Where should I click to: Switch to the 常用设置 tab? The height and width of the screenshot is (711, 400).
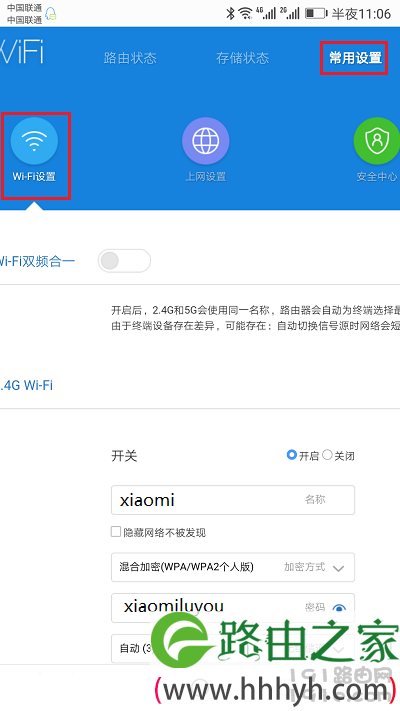(x=355, y=58)
